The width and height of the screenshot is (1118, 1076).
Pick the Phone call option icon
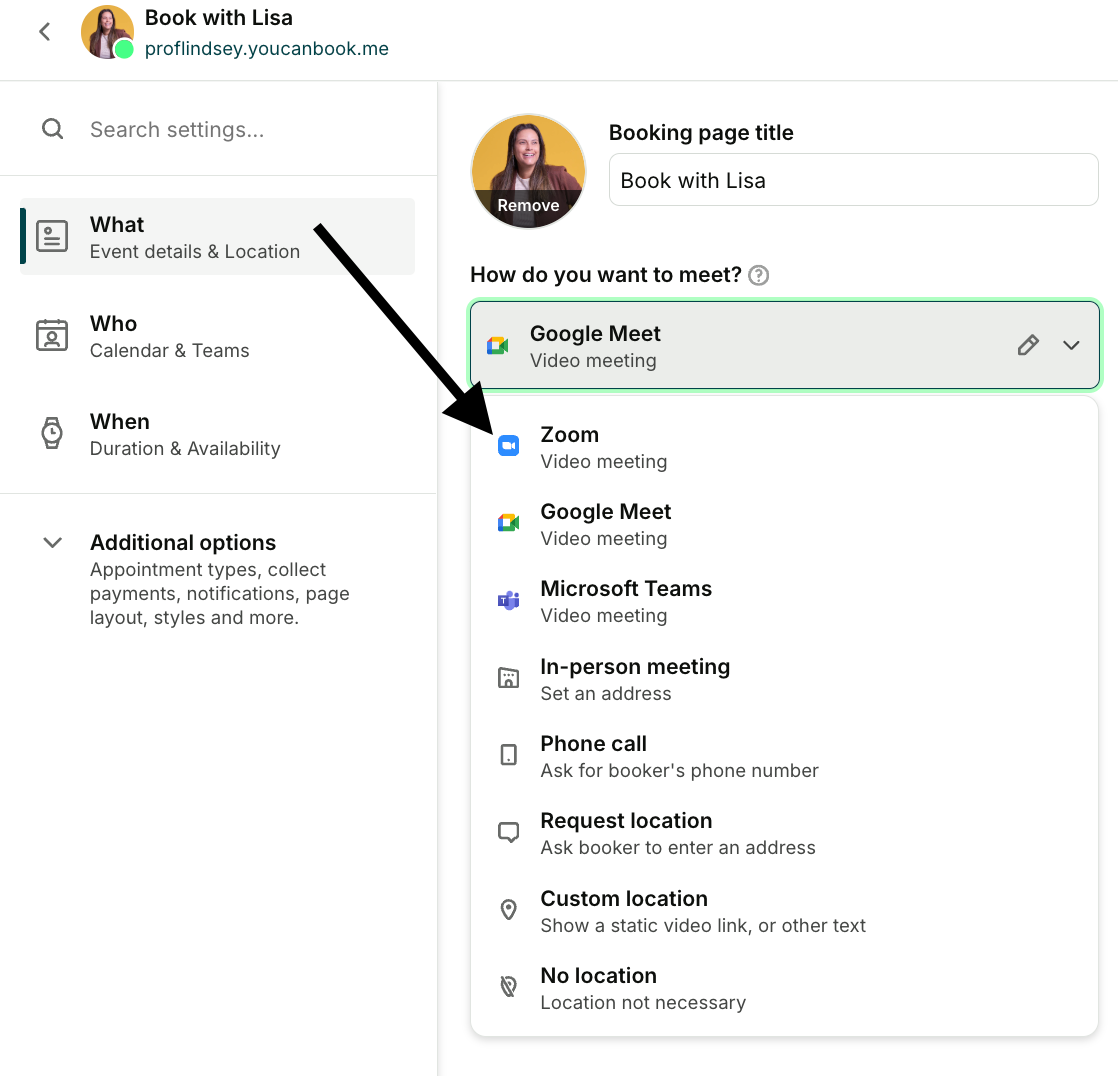pos(508,754)
